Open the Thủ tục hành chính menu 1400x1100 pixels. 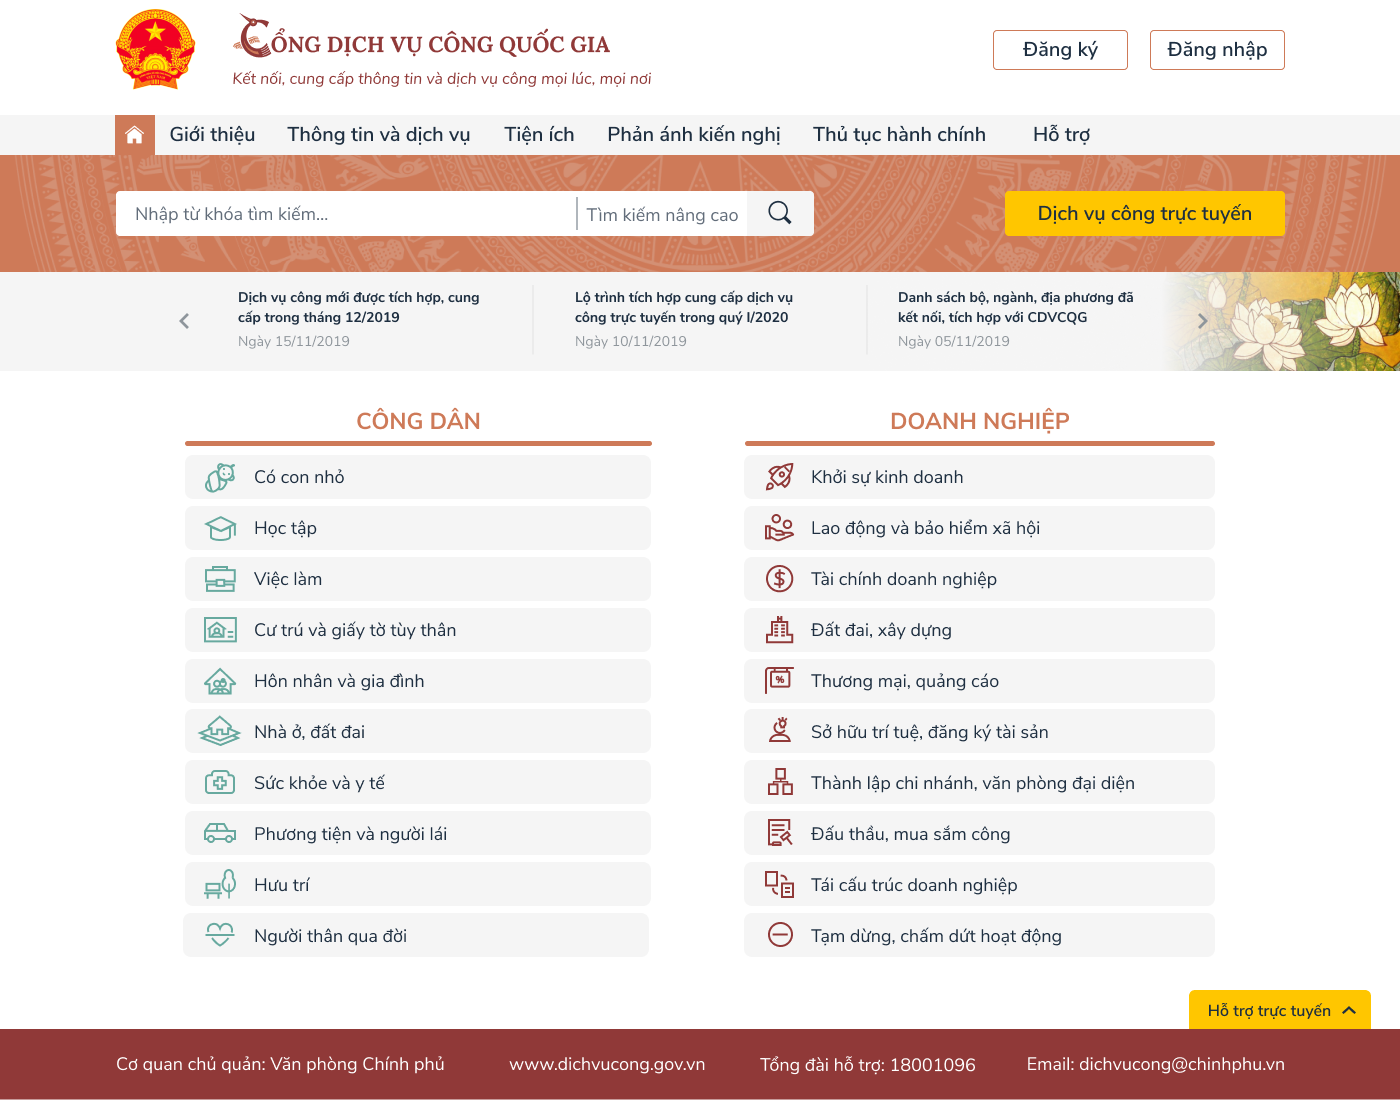(899, 135)
